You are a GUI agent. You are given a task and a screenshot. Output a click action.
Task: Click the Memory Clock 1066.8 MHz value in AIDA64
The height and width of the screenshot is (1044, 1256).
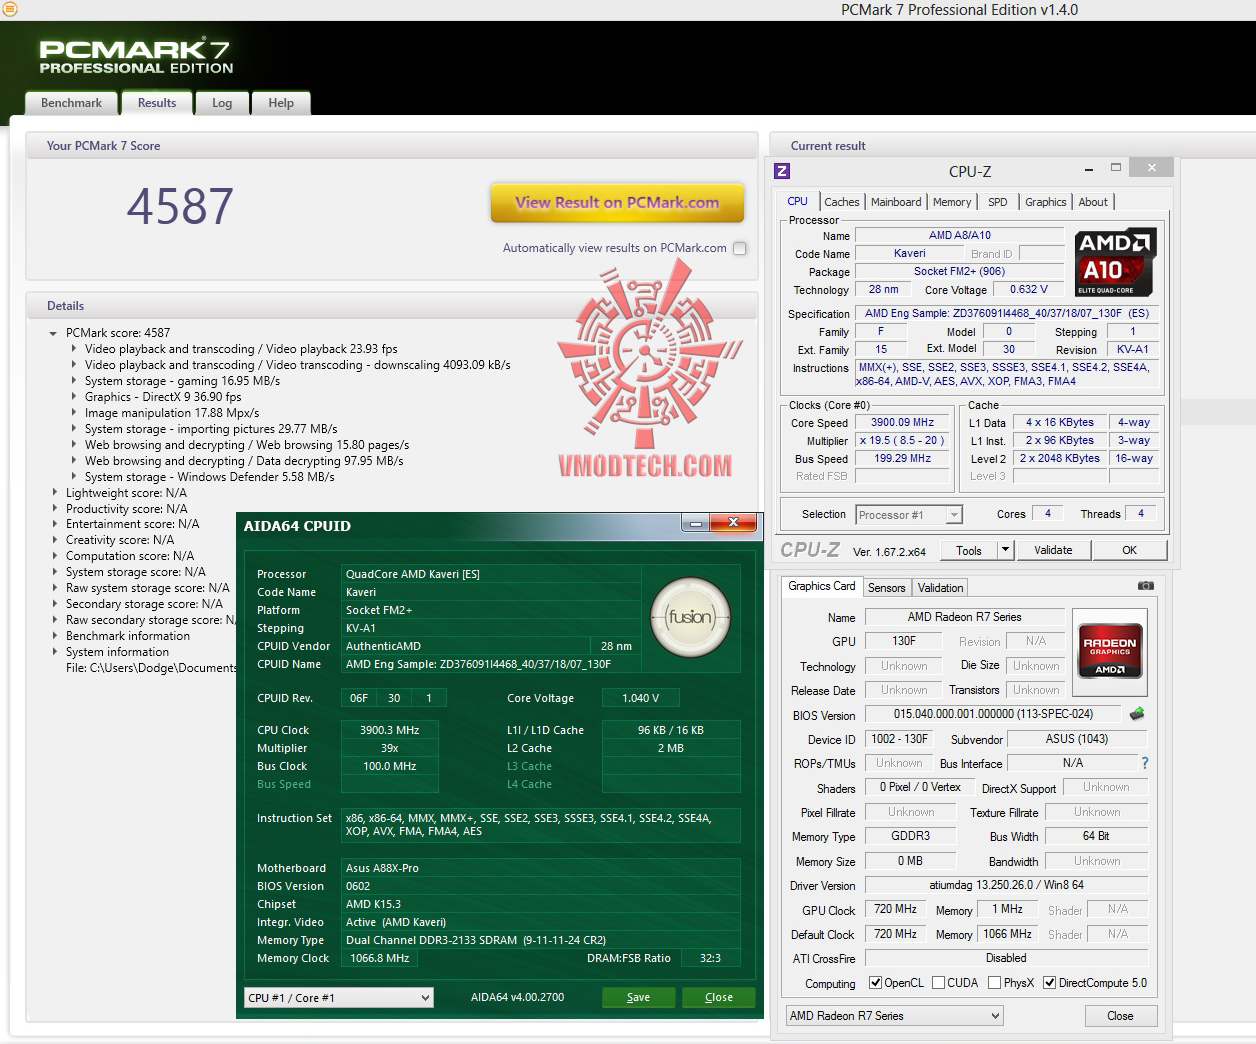[380, 958]
